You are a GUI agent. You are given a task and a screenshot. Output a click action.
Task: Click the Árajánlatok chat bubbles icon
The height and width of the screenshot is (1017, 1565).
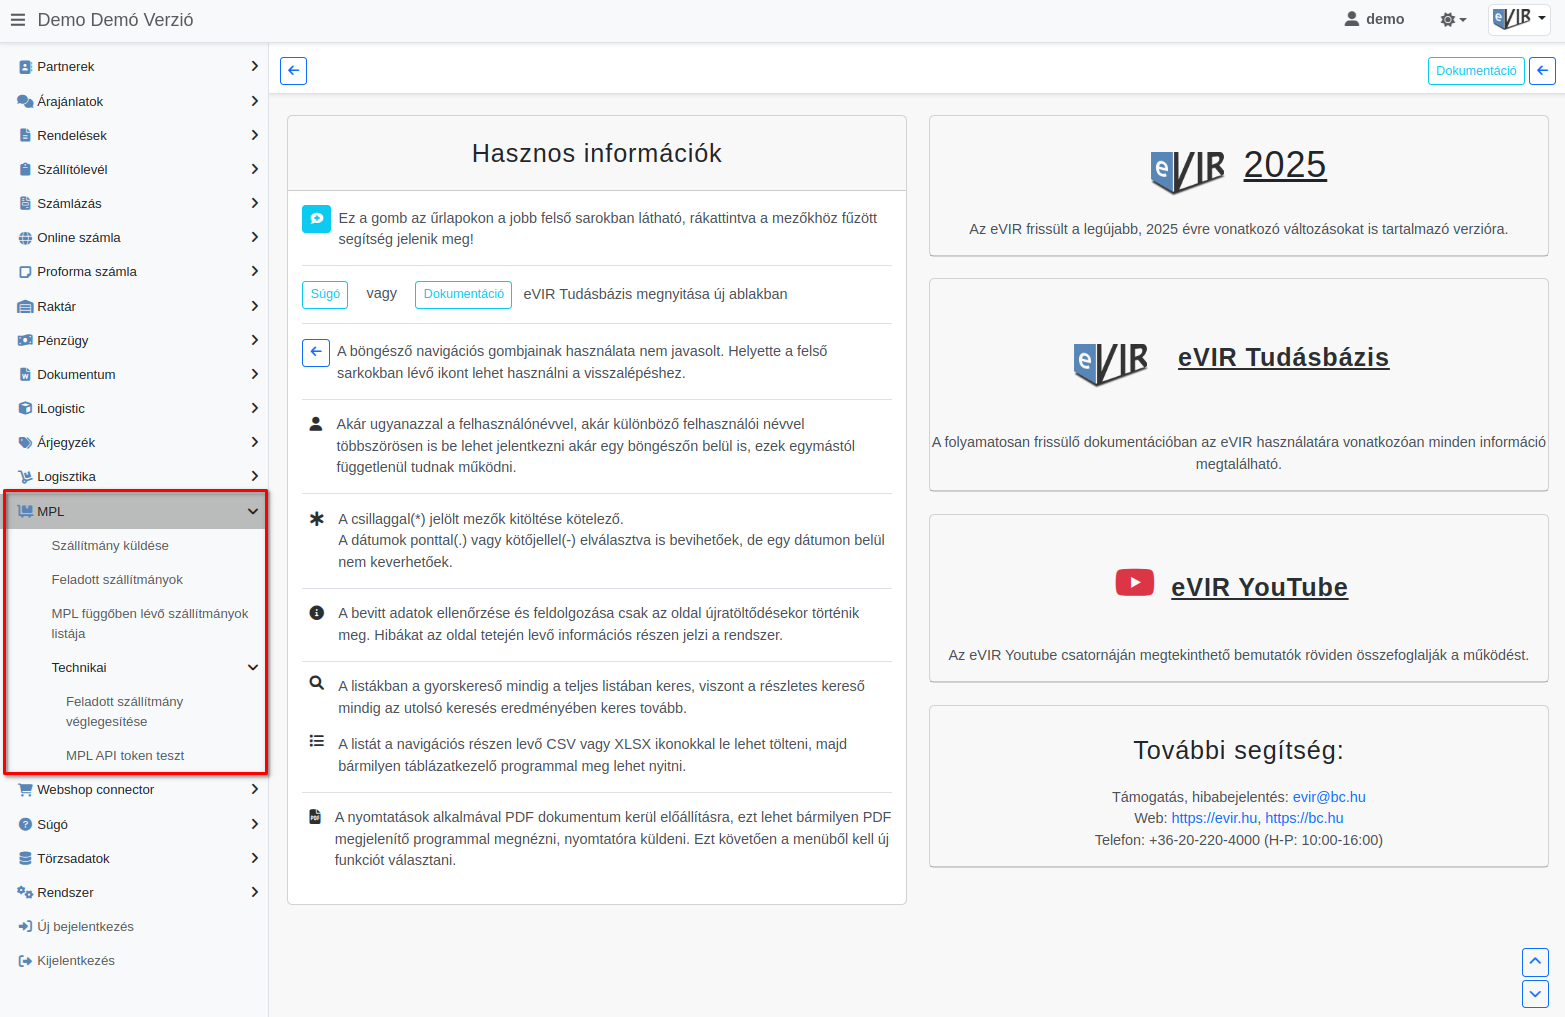(25, 101)
